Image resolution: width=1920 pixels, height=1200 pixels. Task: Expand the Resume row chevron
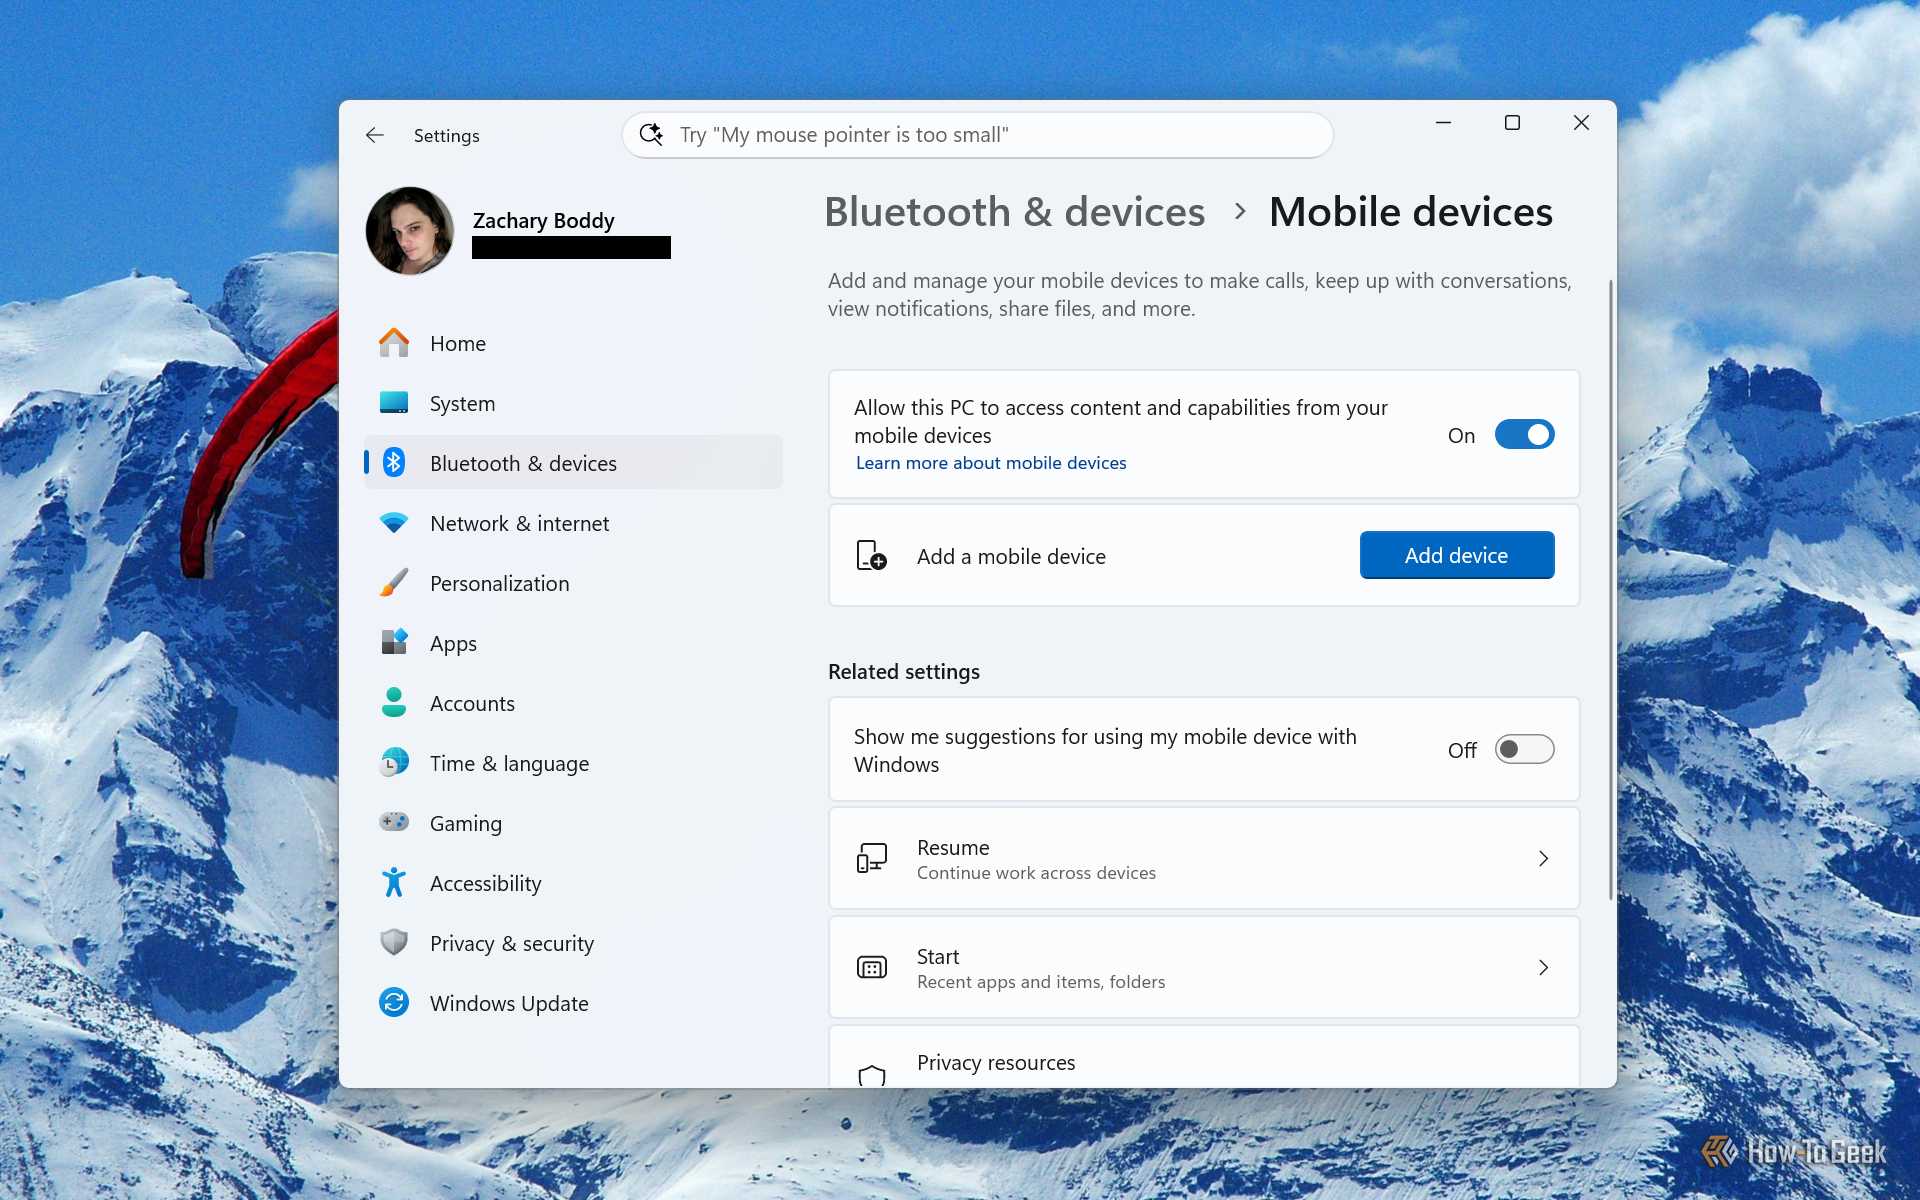(x=1543, y=858)
